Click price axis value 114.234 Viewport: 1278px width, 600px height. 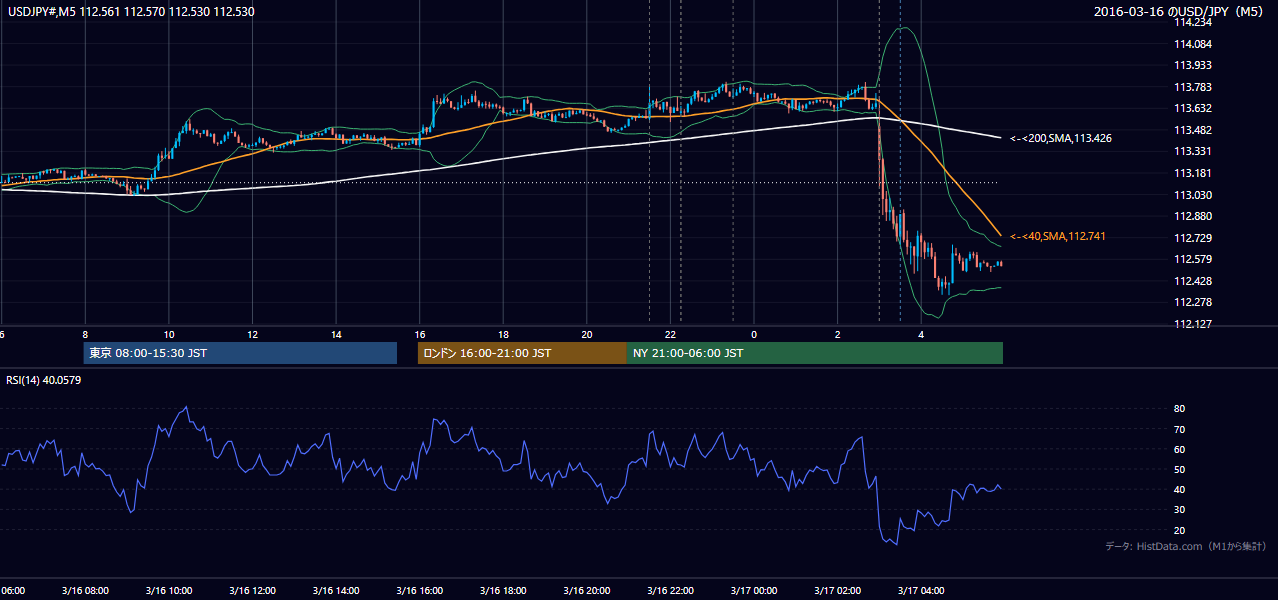tap(1193, 23)
